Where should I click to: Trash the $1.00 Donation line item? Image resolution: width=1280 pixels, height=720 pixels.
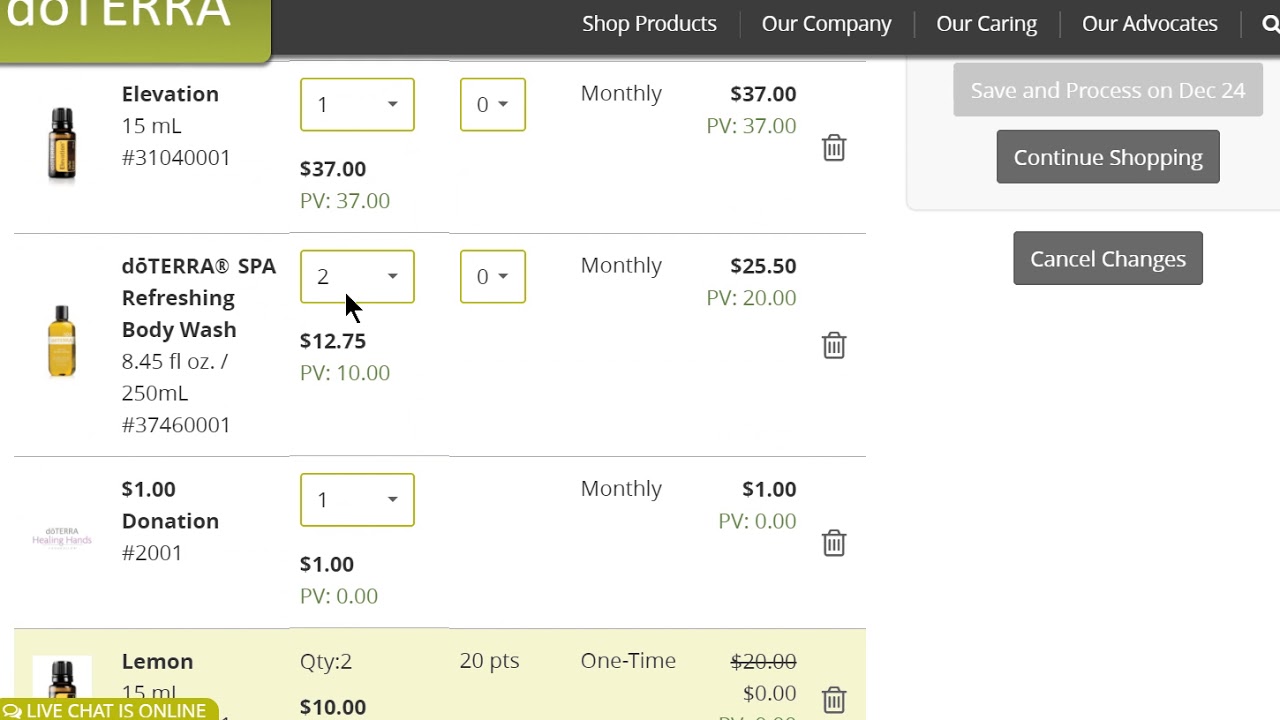pyautogui.click(x=834, y=542)
